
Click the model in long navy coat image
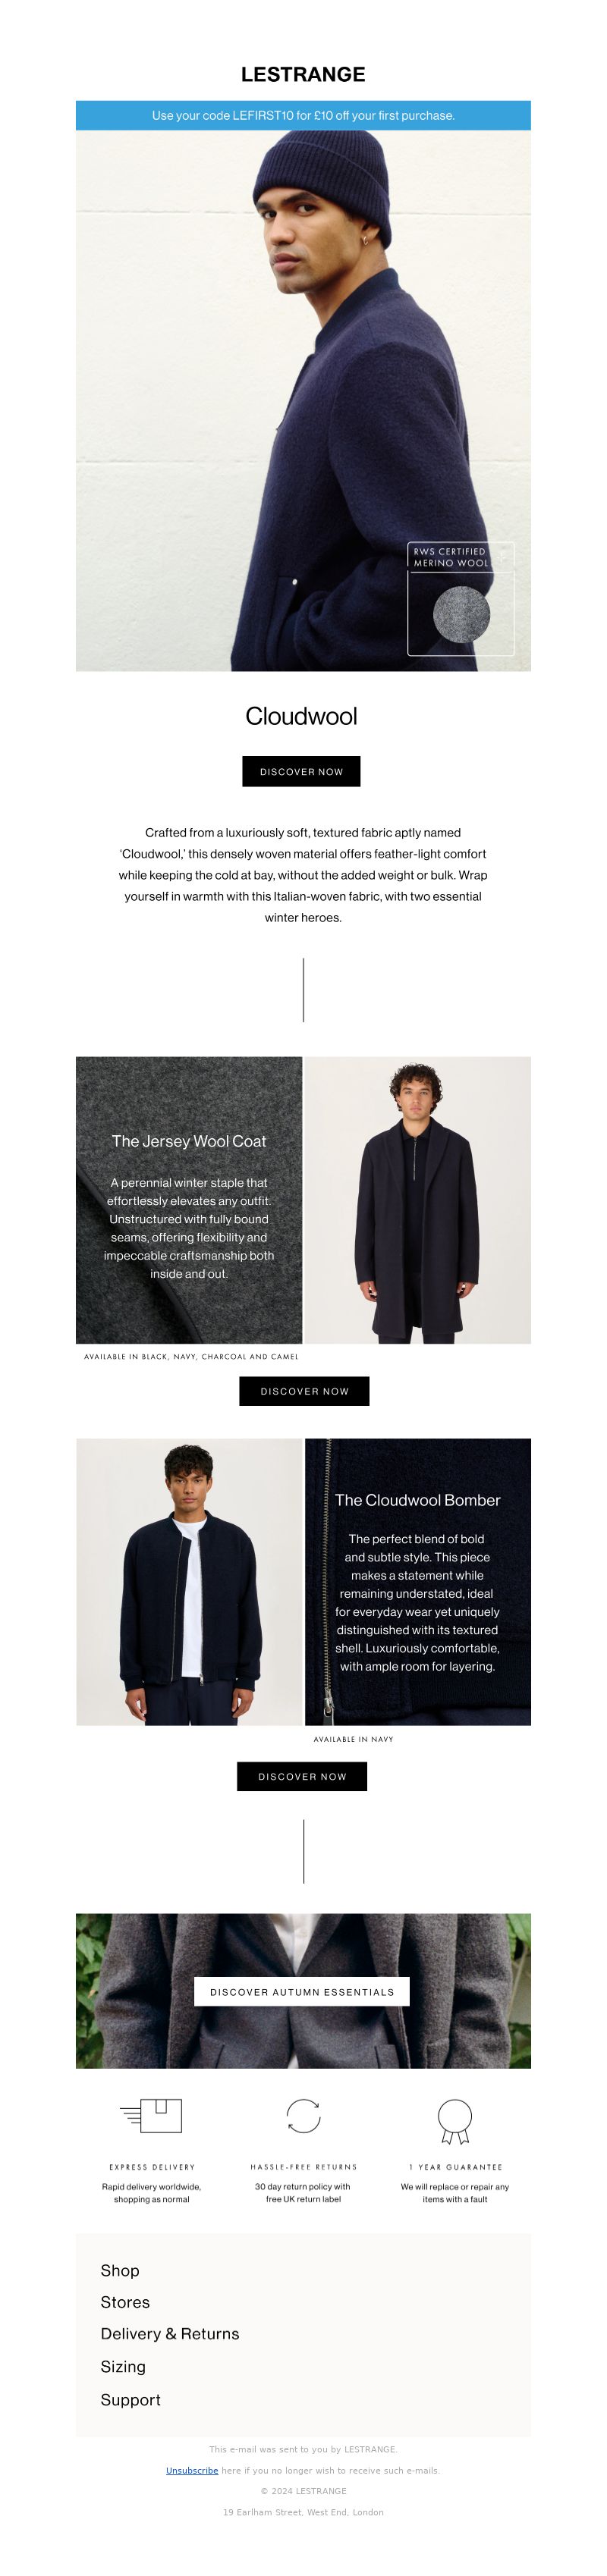[418, 1200]
